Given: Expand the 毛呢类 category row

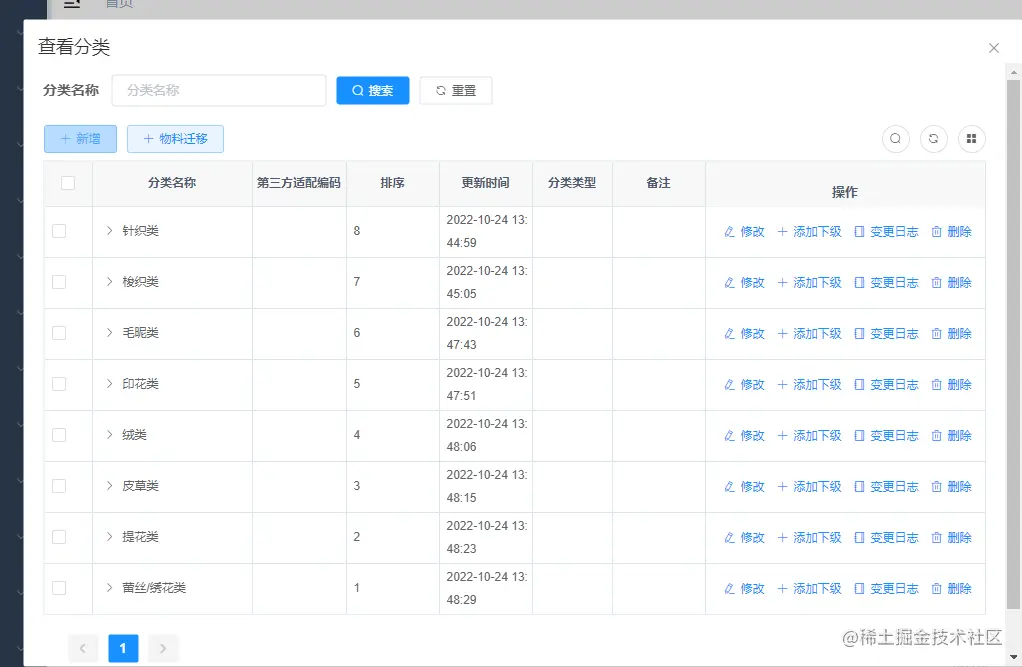Looking at the screenshot, I should (x=110, y=333).
